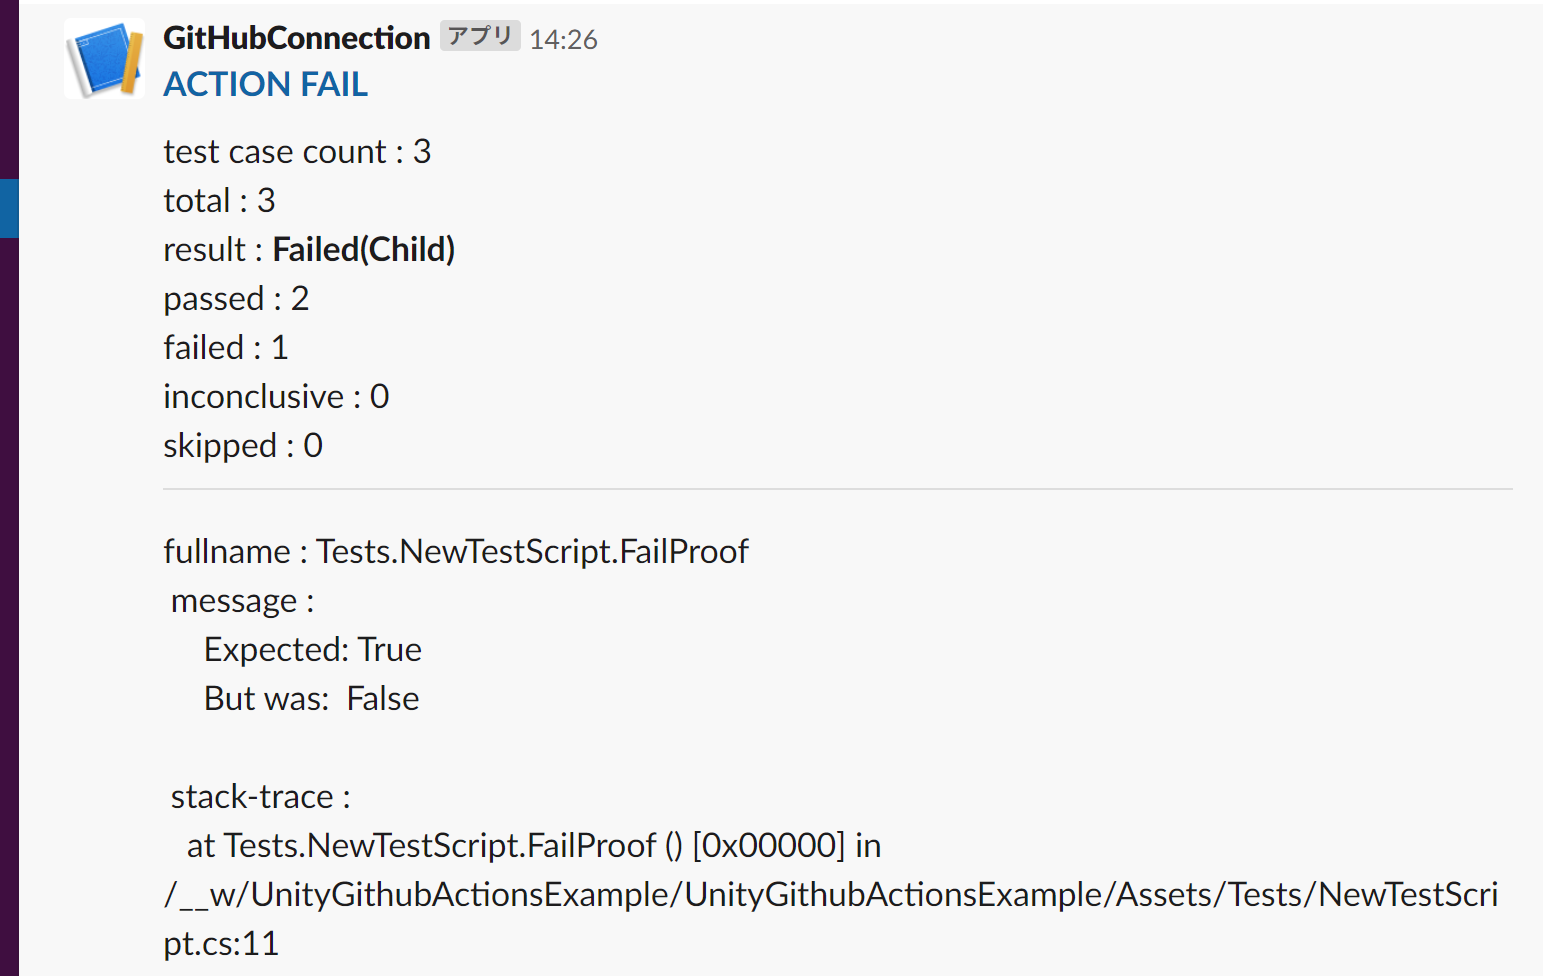The height and width of the screenshot is (976, 1543).
Task: Click the "inconclusive : 0" line
Action: click(x=276, y=397)
